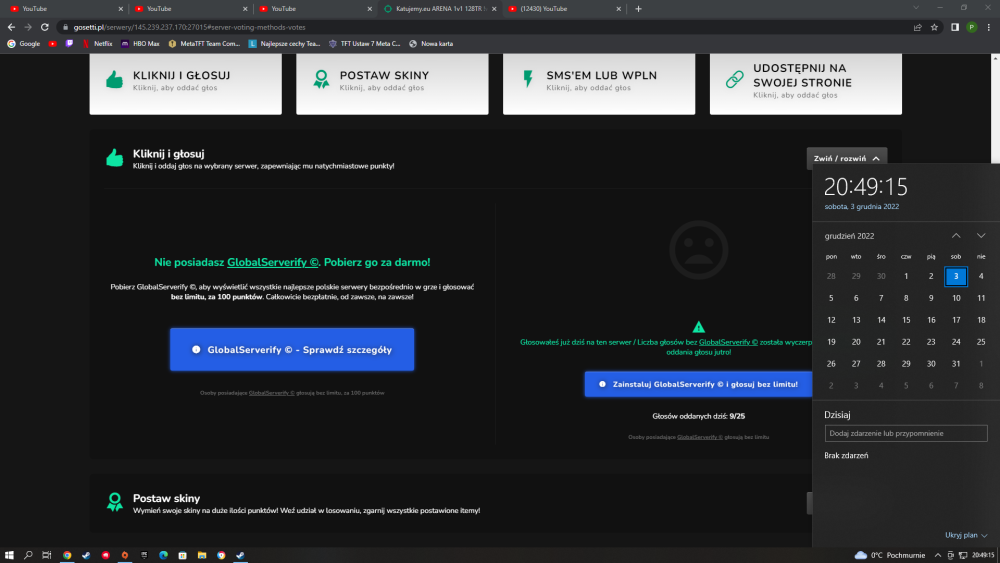Open File Explorer from the taskbar
This screenshot has width=1000, height=563.
[x=202, y=555]
